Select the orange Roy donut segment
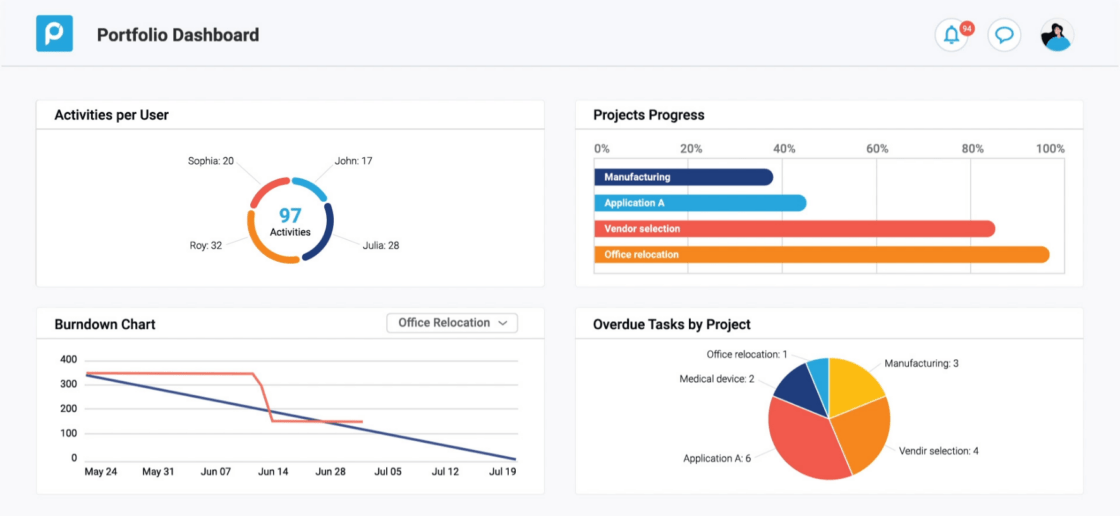This screenshot has height=516, width=1120. [261, 245]
